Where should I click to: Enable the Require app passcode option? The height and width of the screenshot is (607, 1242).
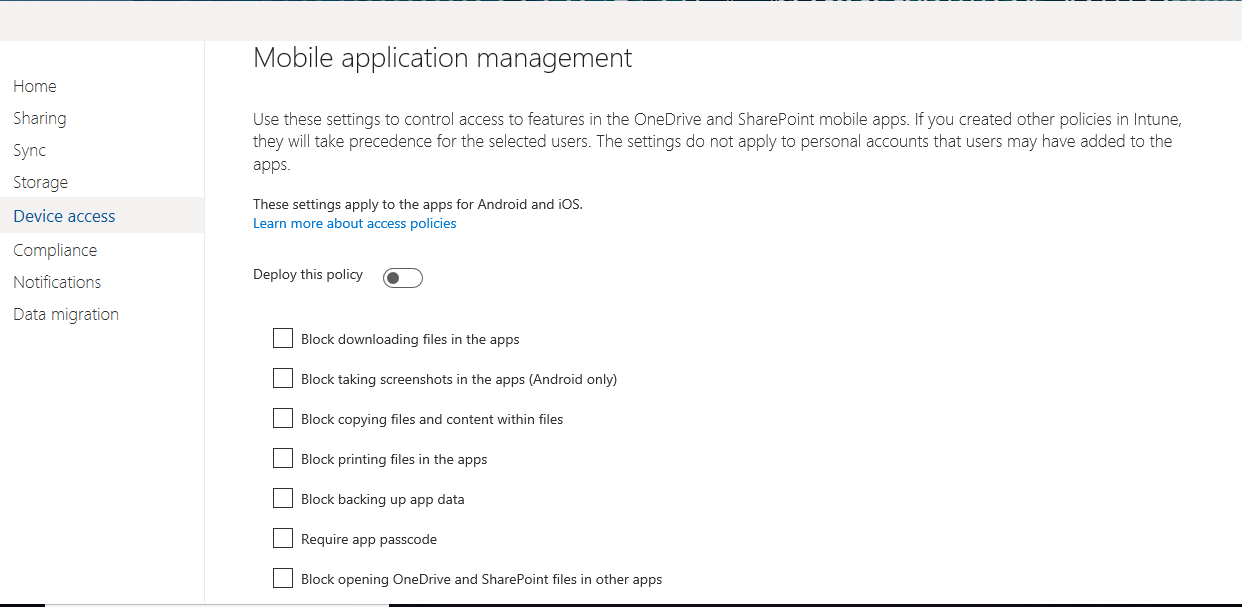283,539
